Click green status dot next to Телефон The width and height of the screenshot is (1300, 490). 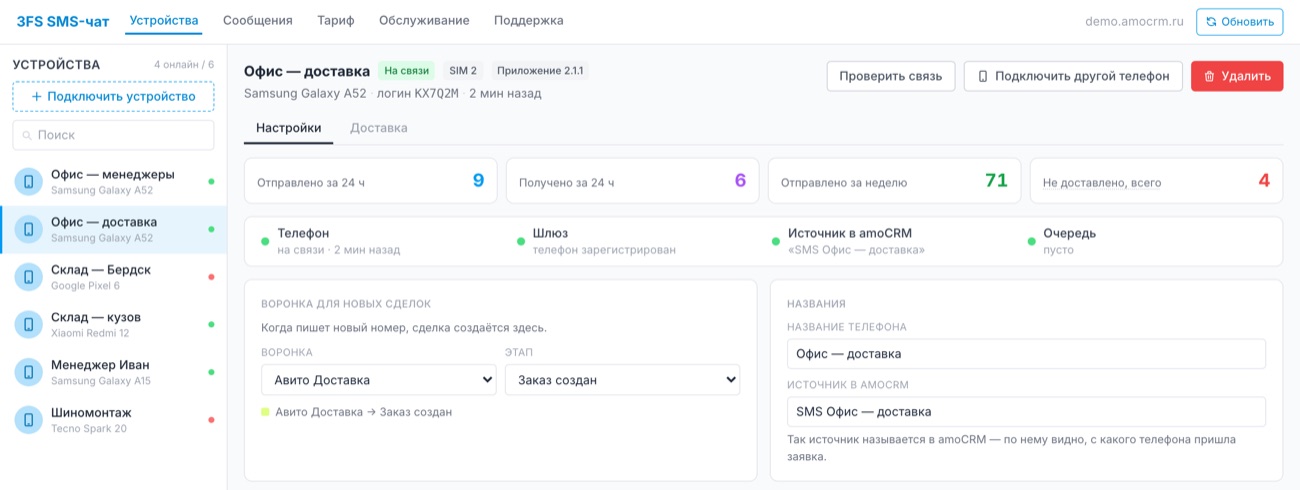pyautogui.click(x=265, y=241)
